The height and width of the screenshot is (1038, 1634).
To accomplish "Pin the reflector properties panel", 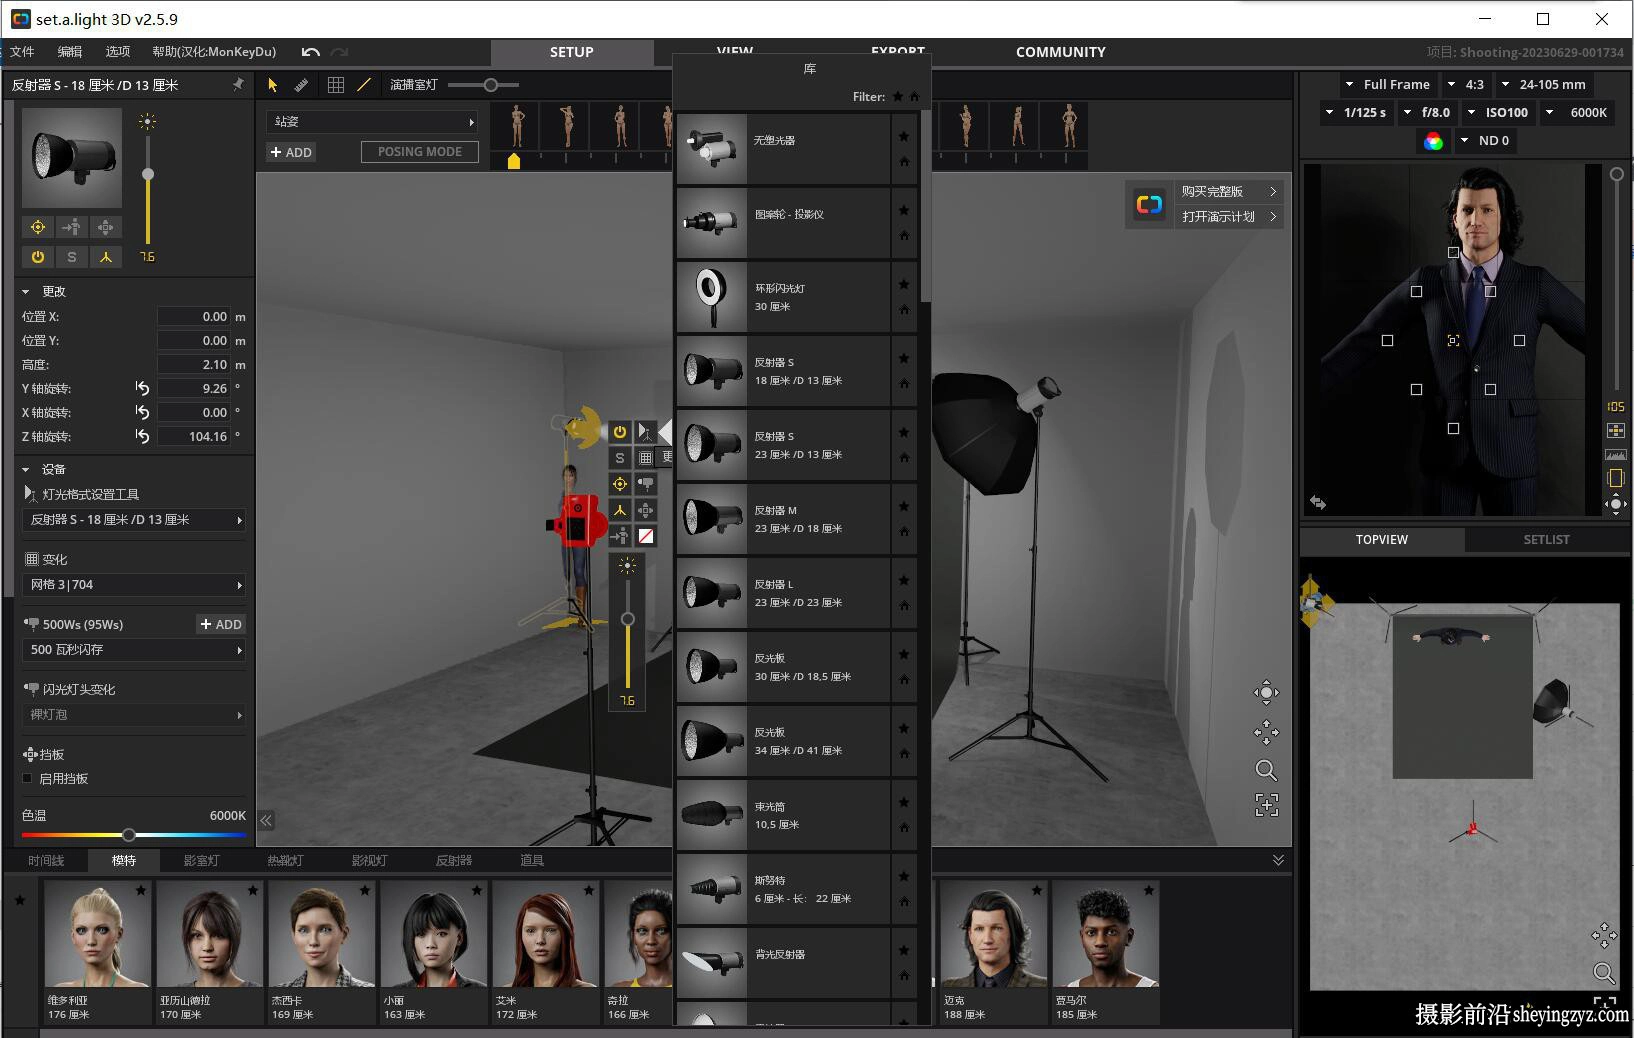I will (x=238, y=84).
